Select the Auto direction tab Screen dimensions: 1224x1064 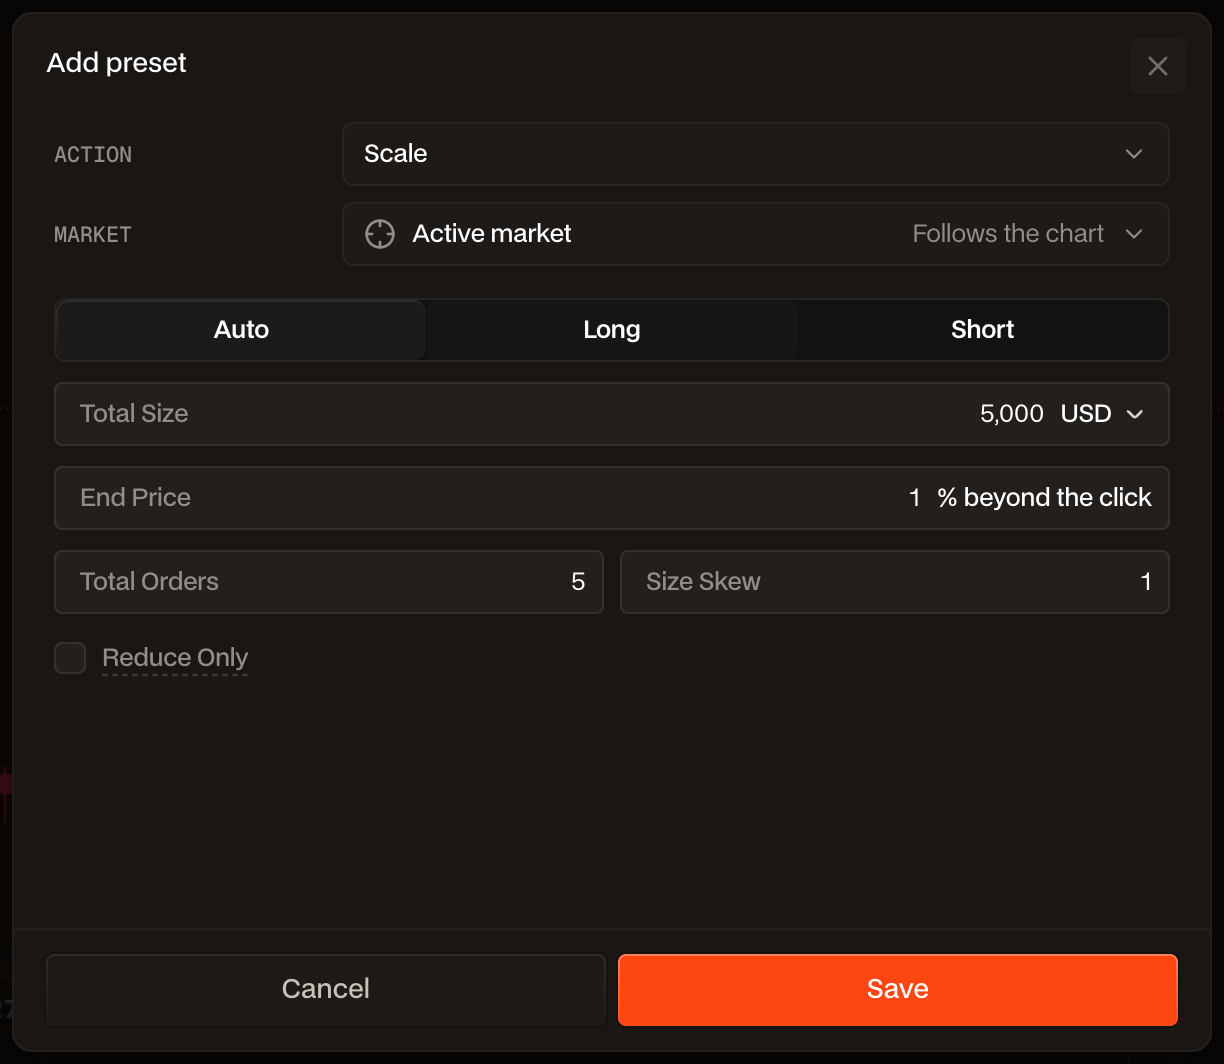tap(241, 330)
